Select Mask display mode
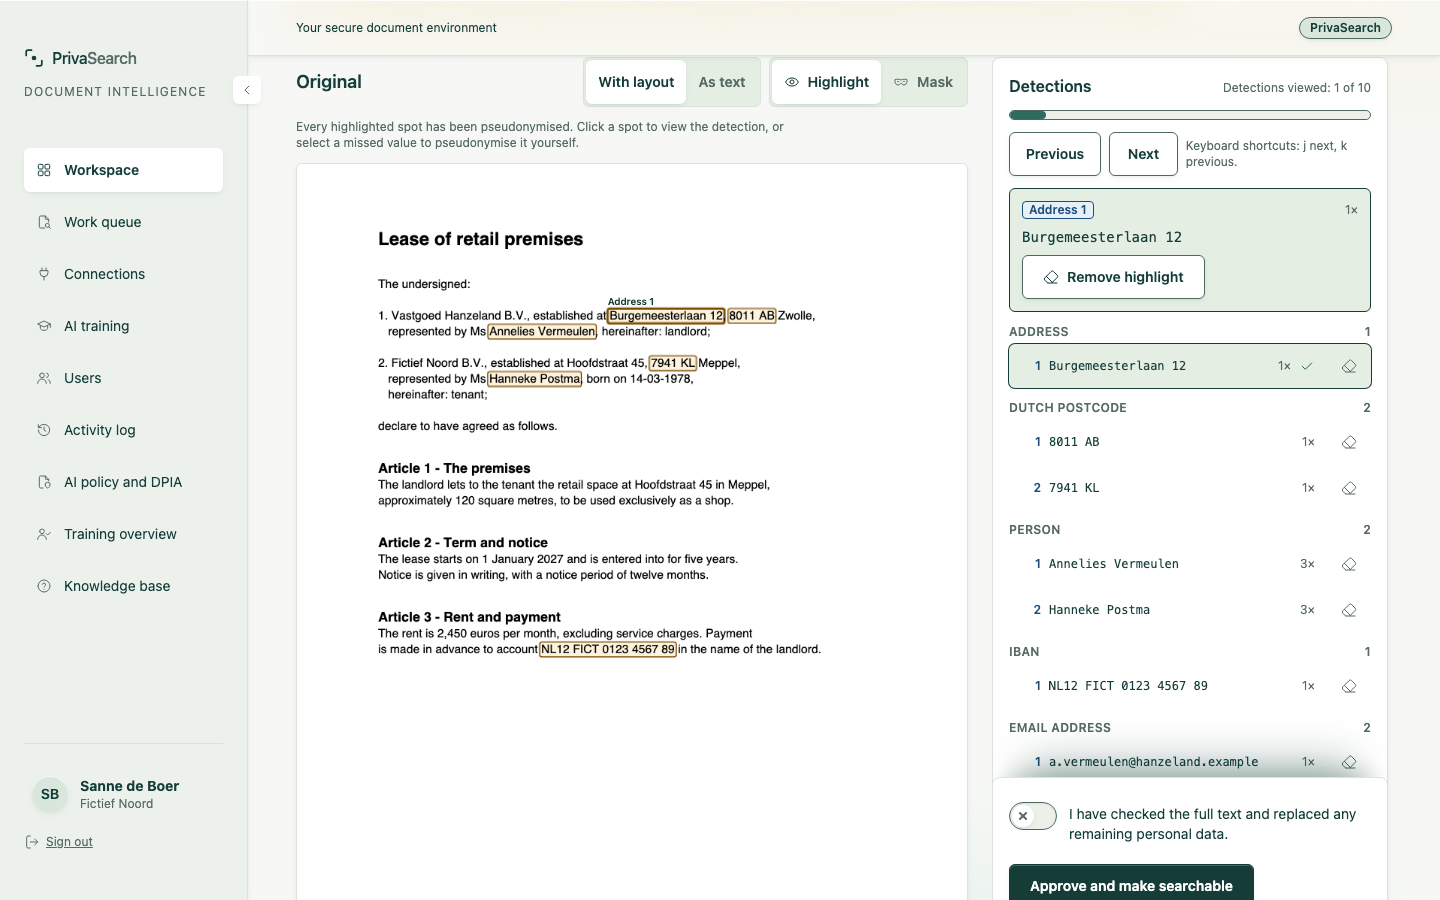Viewport: 1440px width, 900px height. coord(923,82)
